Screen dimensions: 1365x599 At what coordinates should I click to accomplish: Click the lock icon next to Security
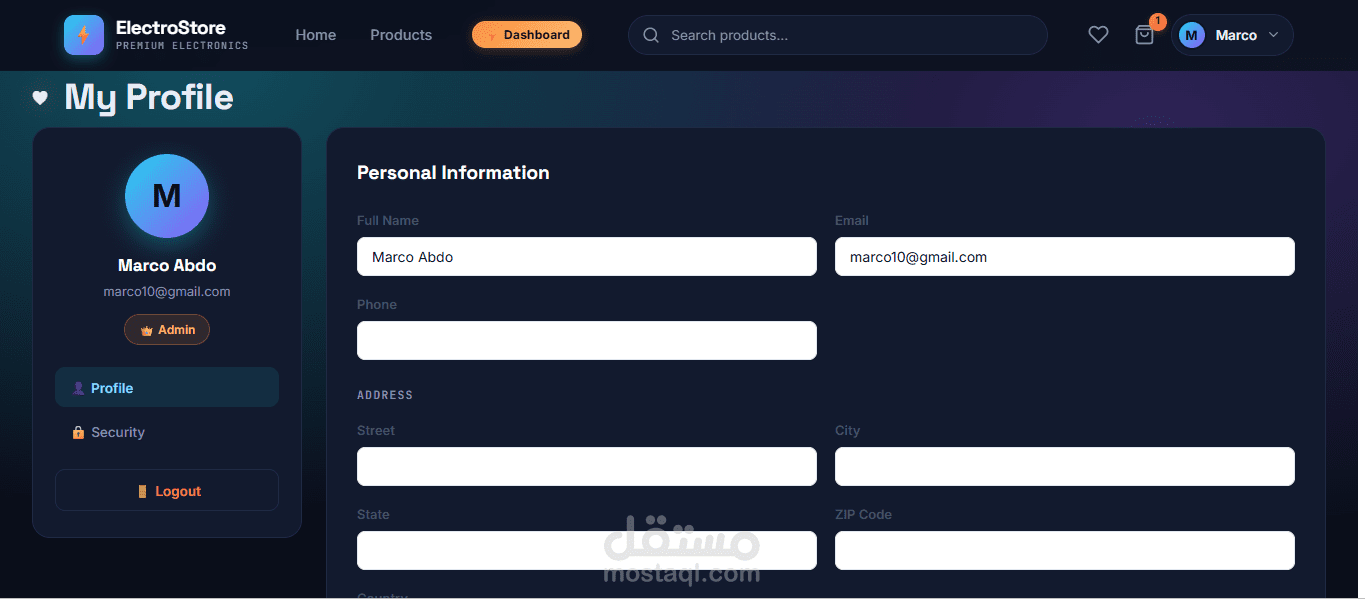pos(78,432)
